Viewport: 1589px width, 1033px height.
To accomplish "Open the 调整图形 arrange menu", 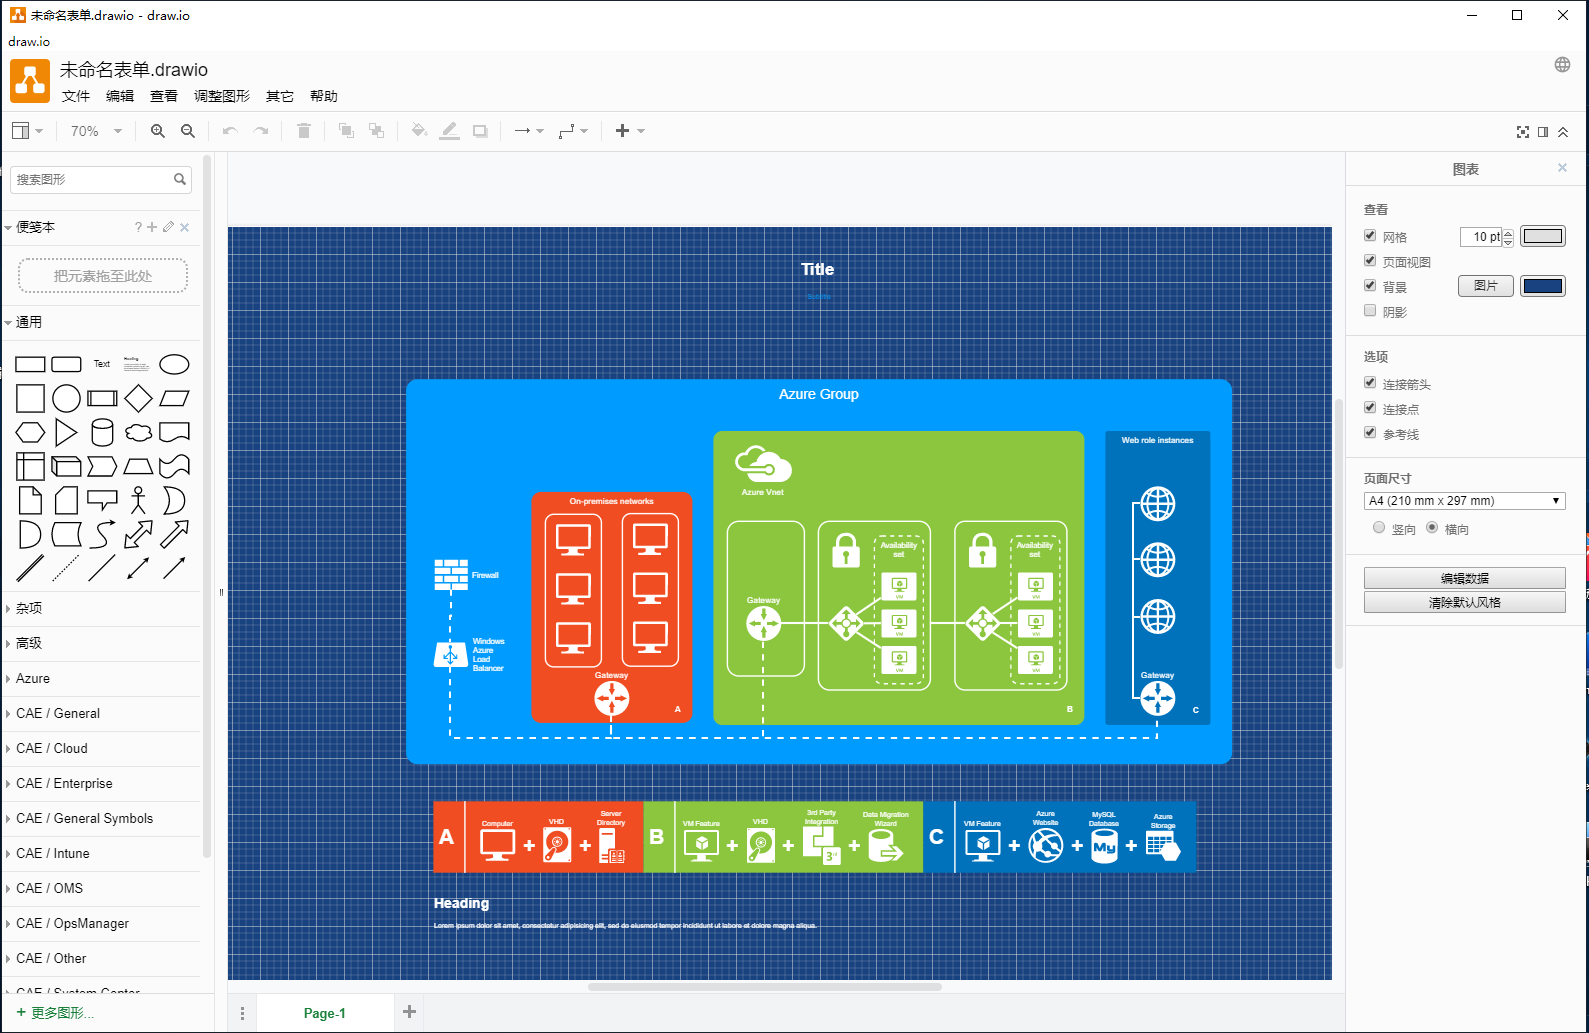I will point(222,96).
